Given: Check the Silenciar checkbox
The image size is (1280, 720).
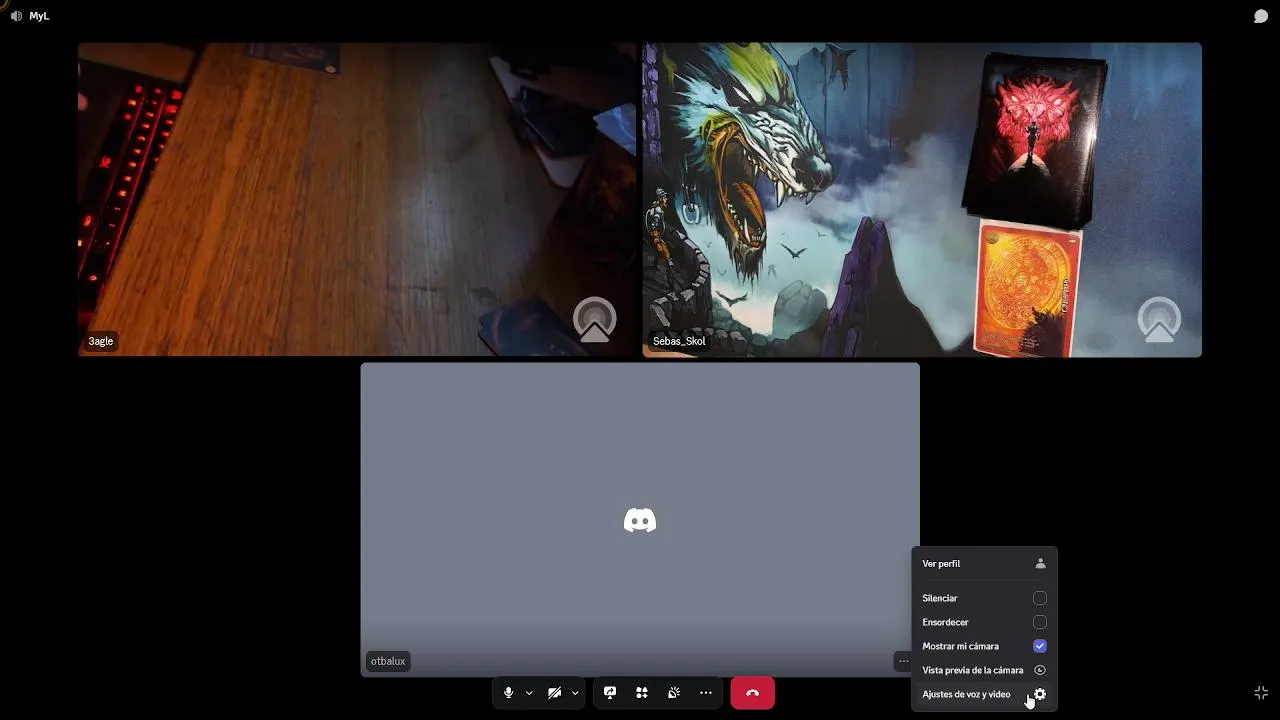Looking at the screenshot, I should [x=1040, y=598].
